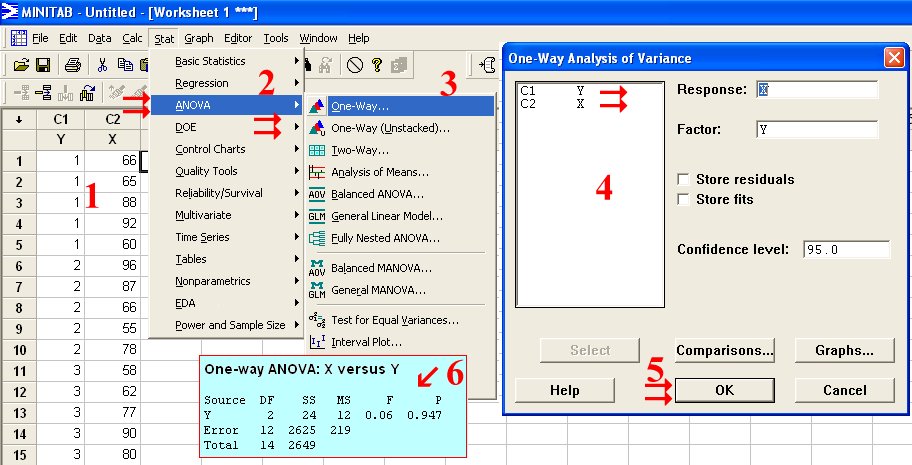Expand Quality Tools submenu
The width and height of the screenshot is (912, 465).
pos(227,171)
